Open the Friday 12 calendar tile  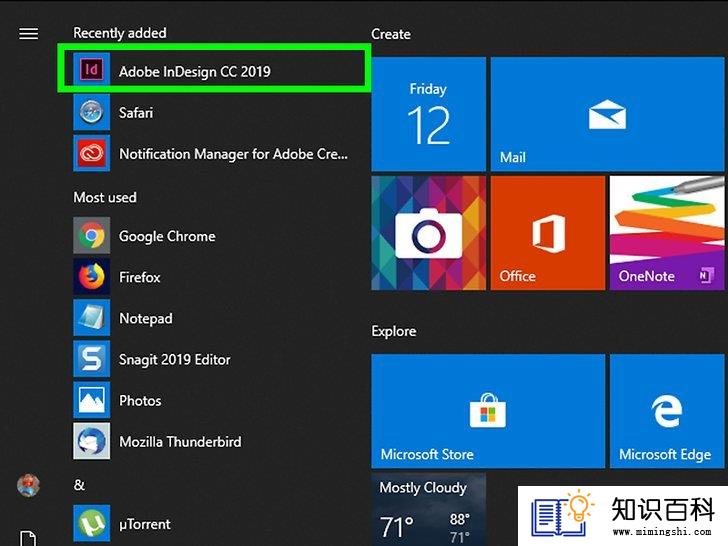(x=429, y=114)
